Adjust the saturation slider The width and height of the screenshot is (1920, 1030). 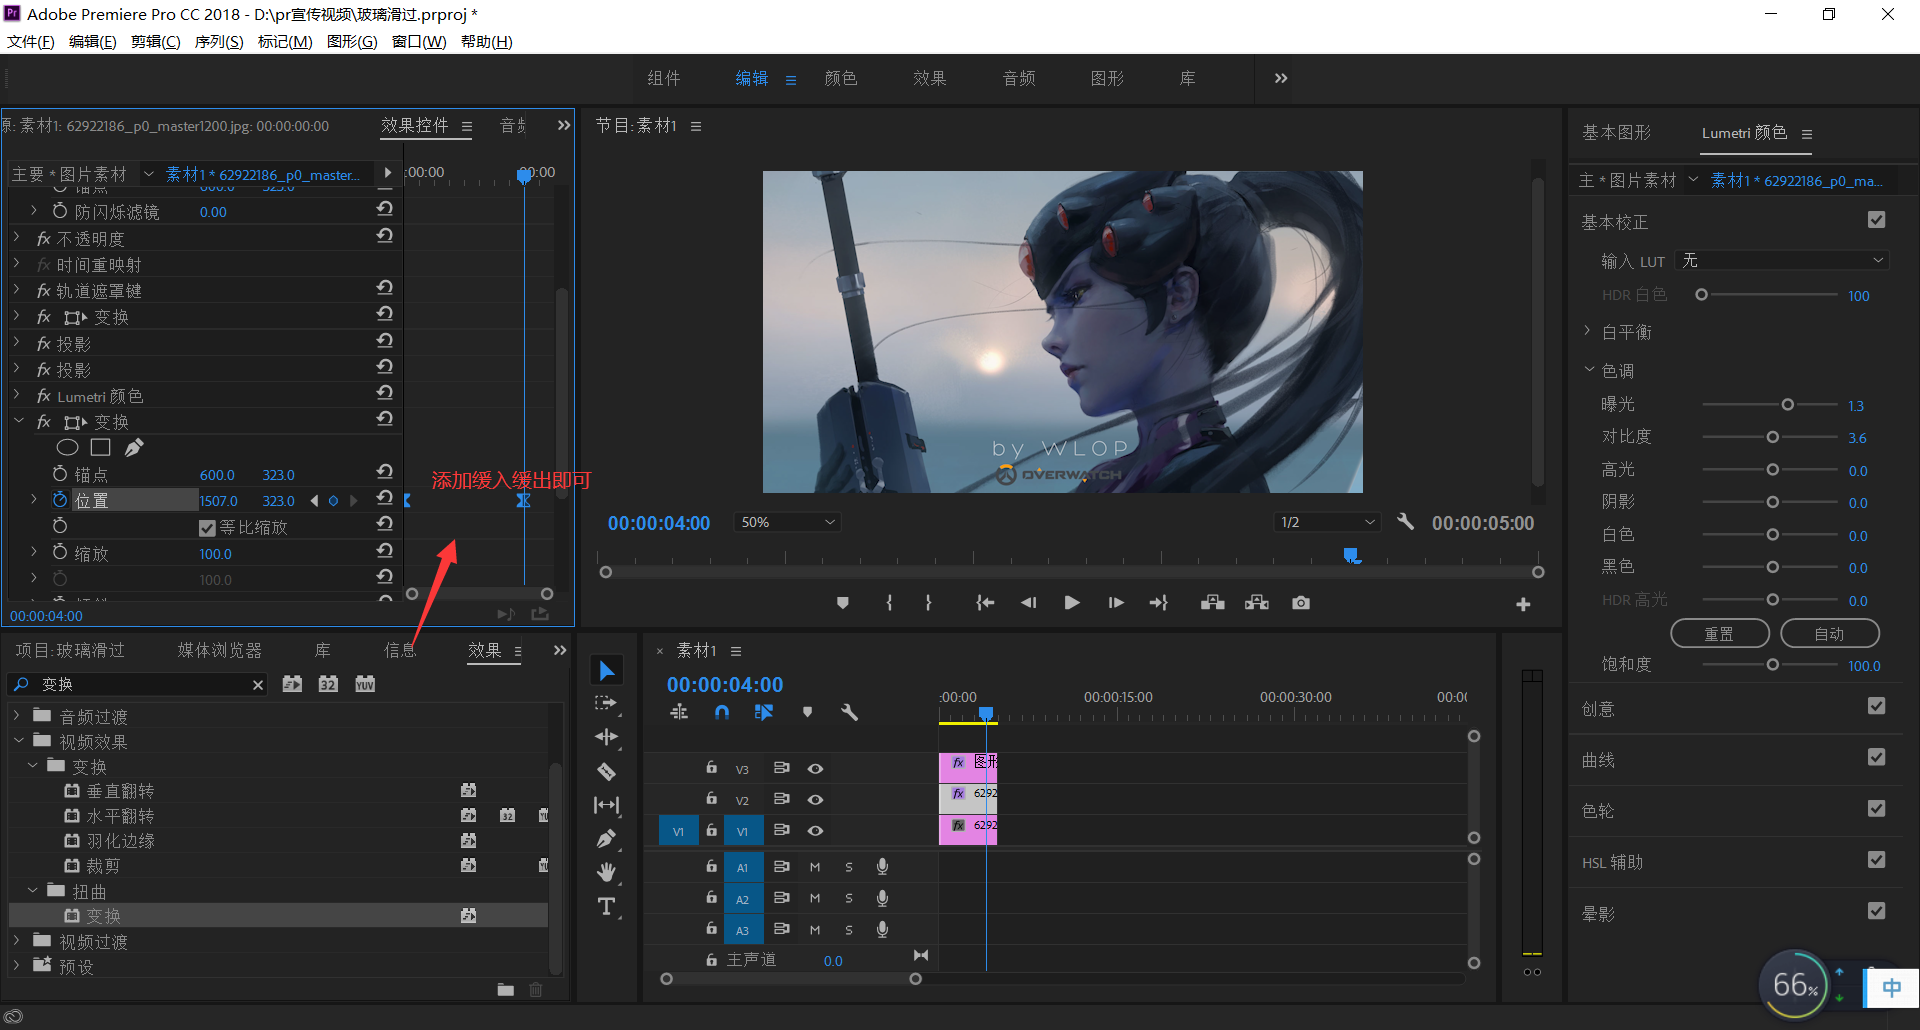[x=1772, y=665]
